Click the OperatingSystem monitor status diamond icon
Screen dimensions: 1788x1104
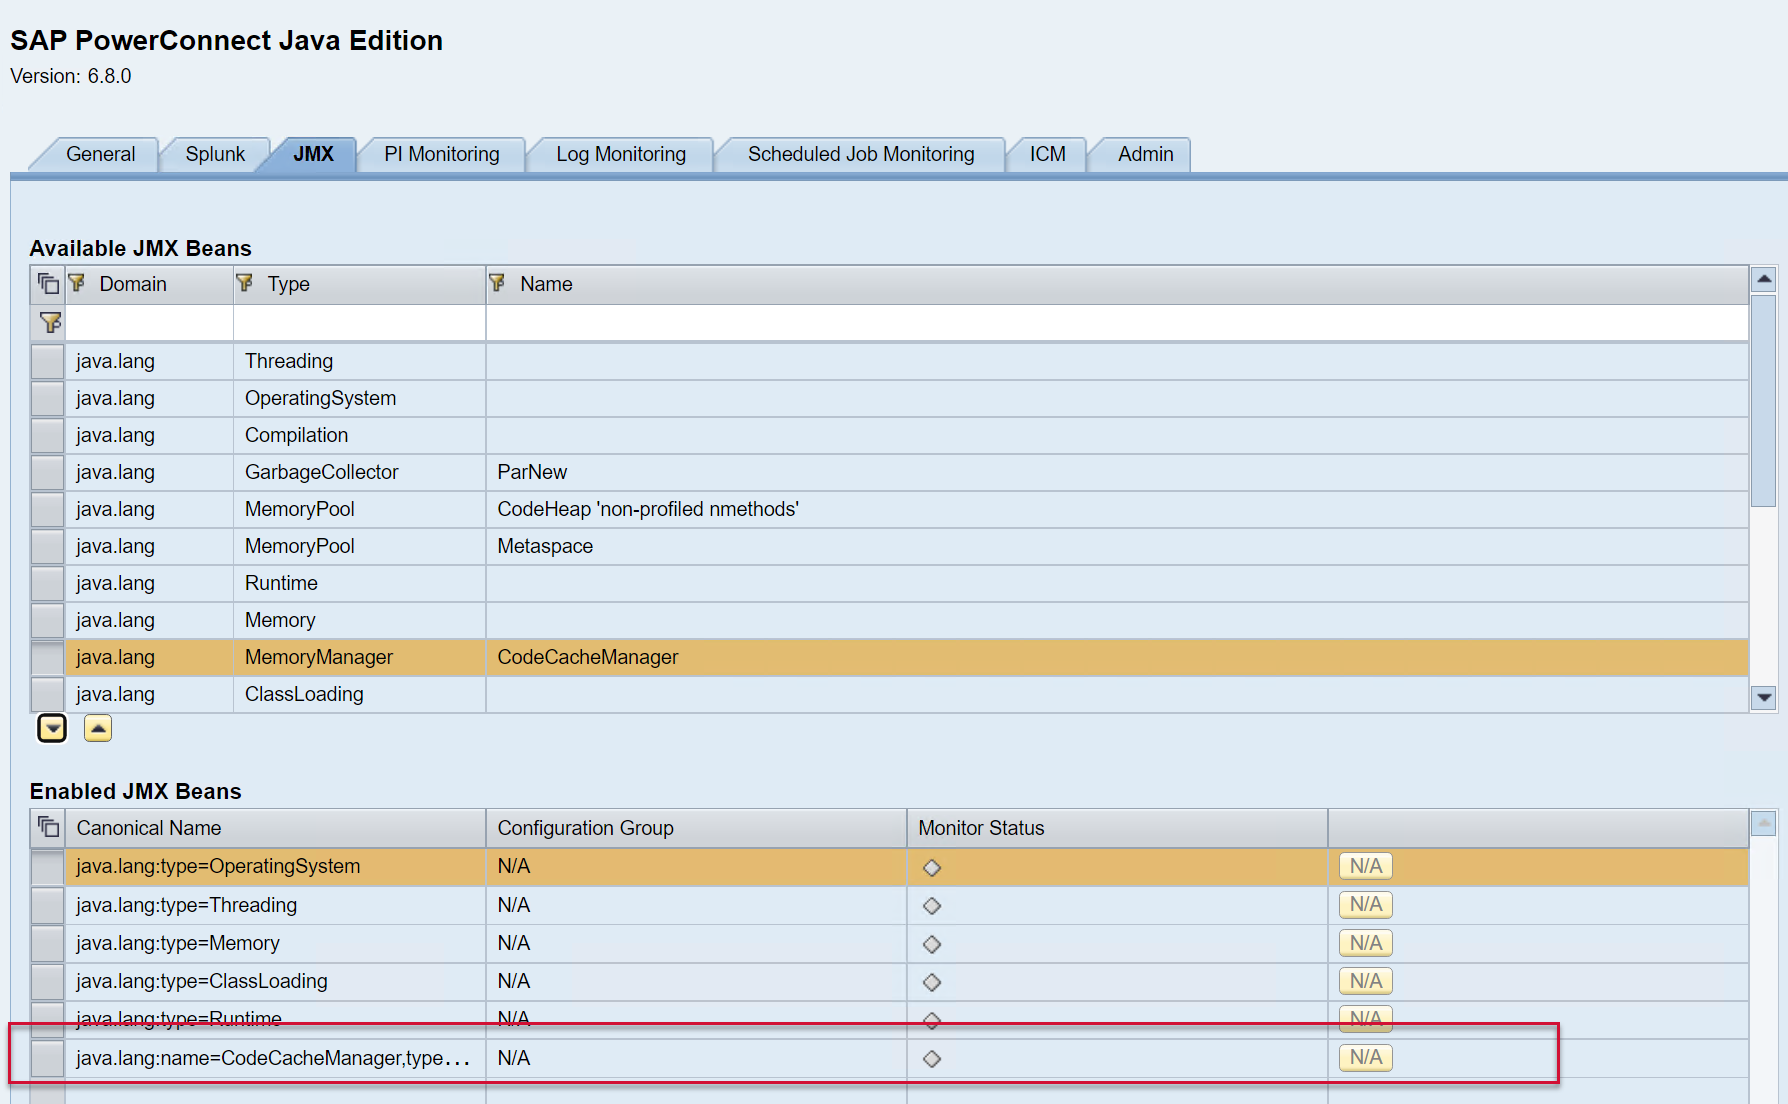[x=932, y=867]
